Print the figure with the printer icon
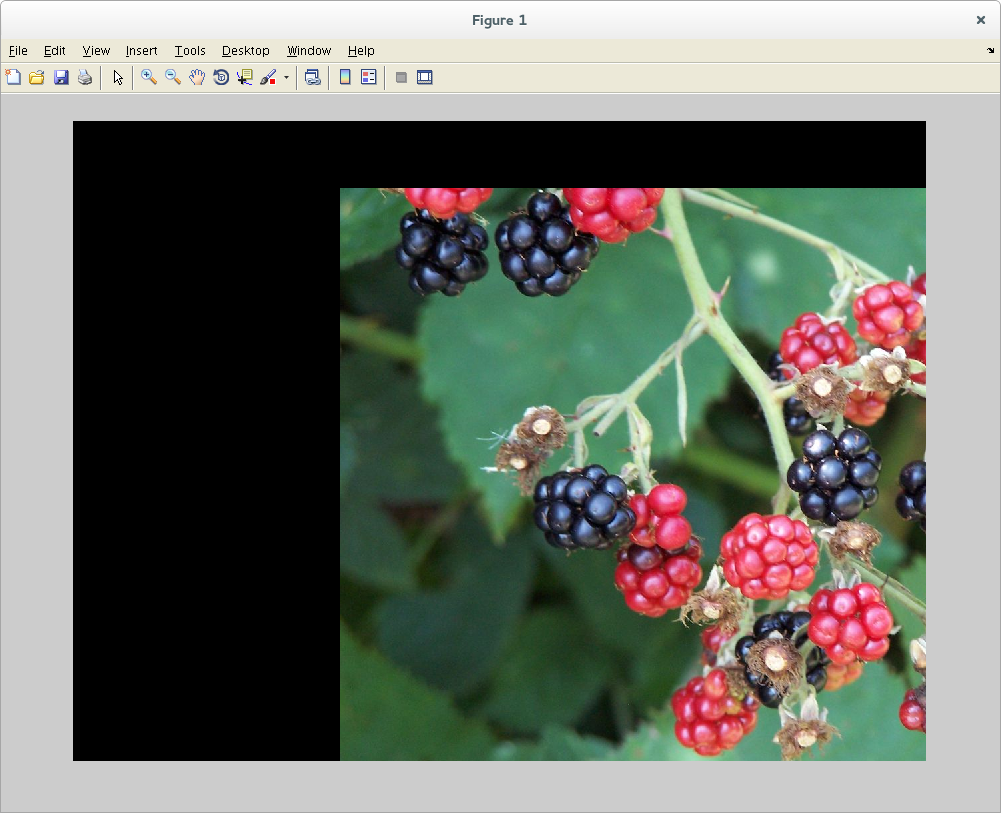The height and width of the screenshot is (813, 1001). coord(85,77)
